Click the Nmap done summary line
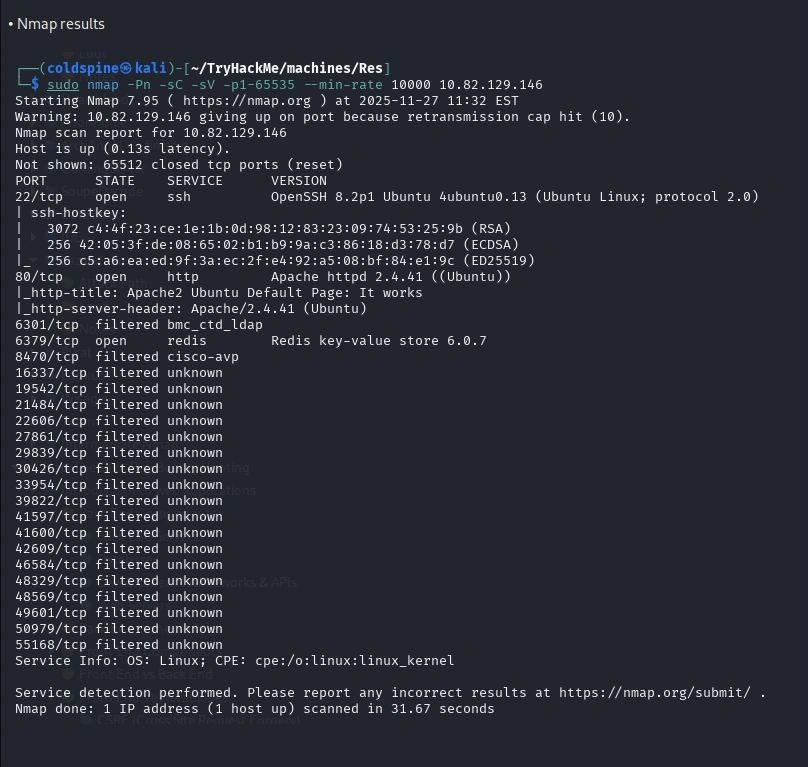Screen dimensions: 808x767 click(254, 708)
